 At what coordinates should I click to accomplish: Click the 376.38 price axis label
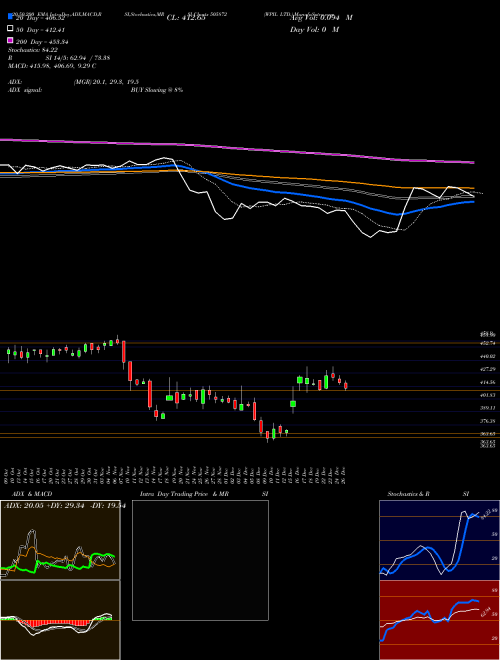click(489, 421)
